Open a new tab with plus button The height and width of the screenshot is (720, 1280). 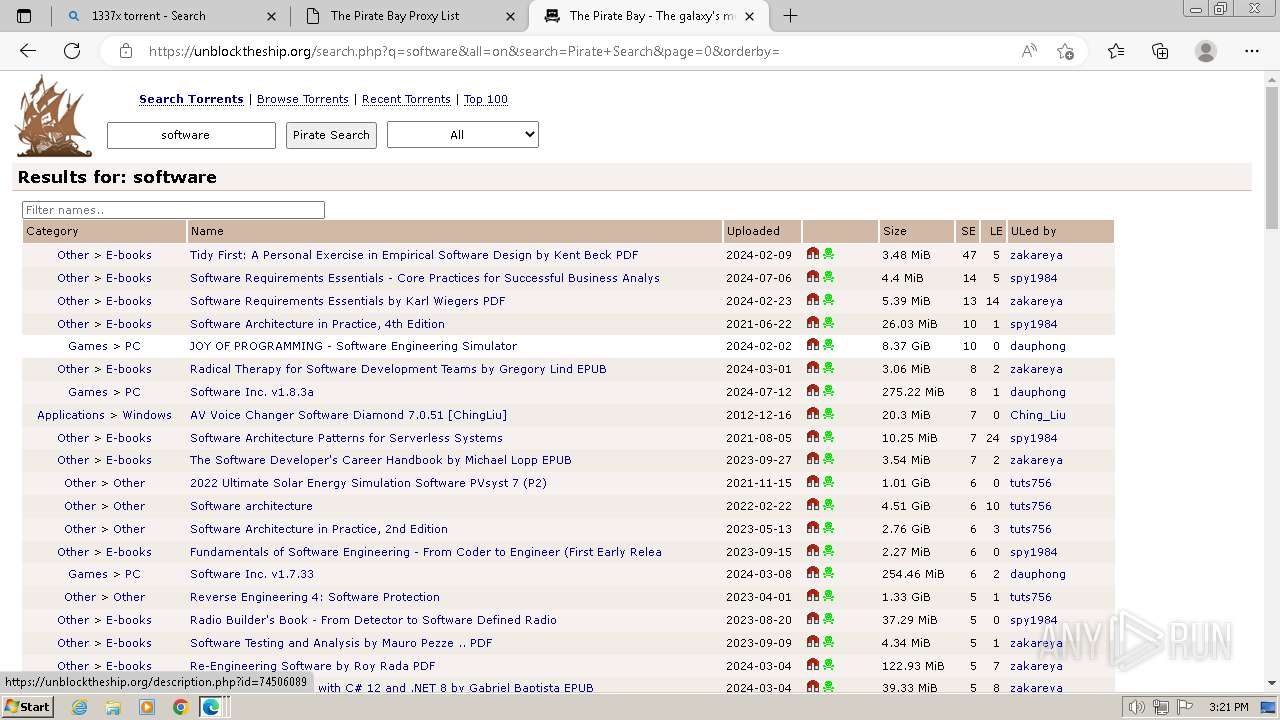click(x=790, y=16)
